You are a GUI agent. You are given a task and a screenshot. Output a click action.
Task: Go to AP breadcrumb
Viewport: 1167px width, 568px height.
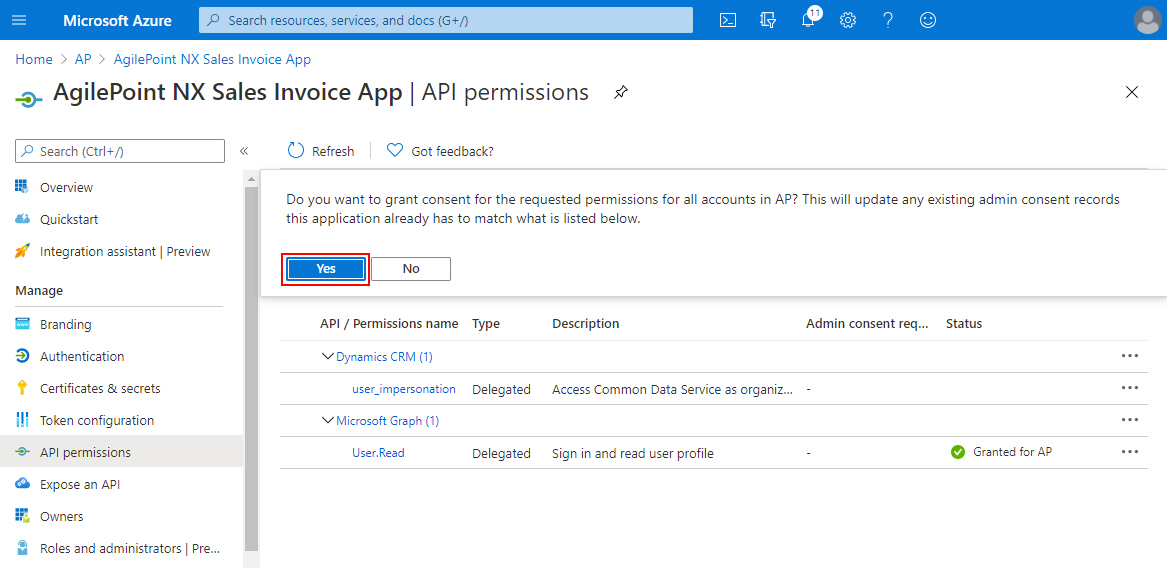click(x=83, y=60)
